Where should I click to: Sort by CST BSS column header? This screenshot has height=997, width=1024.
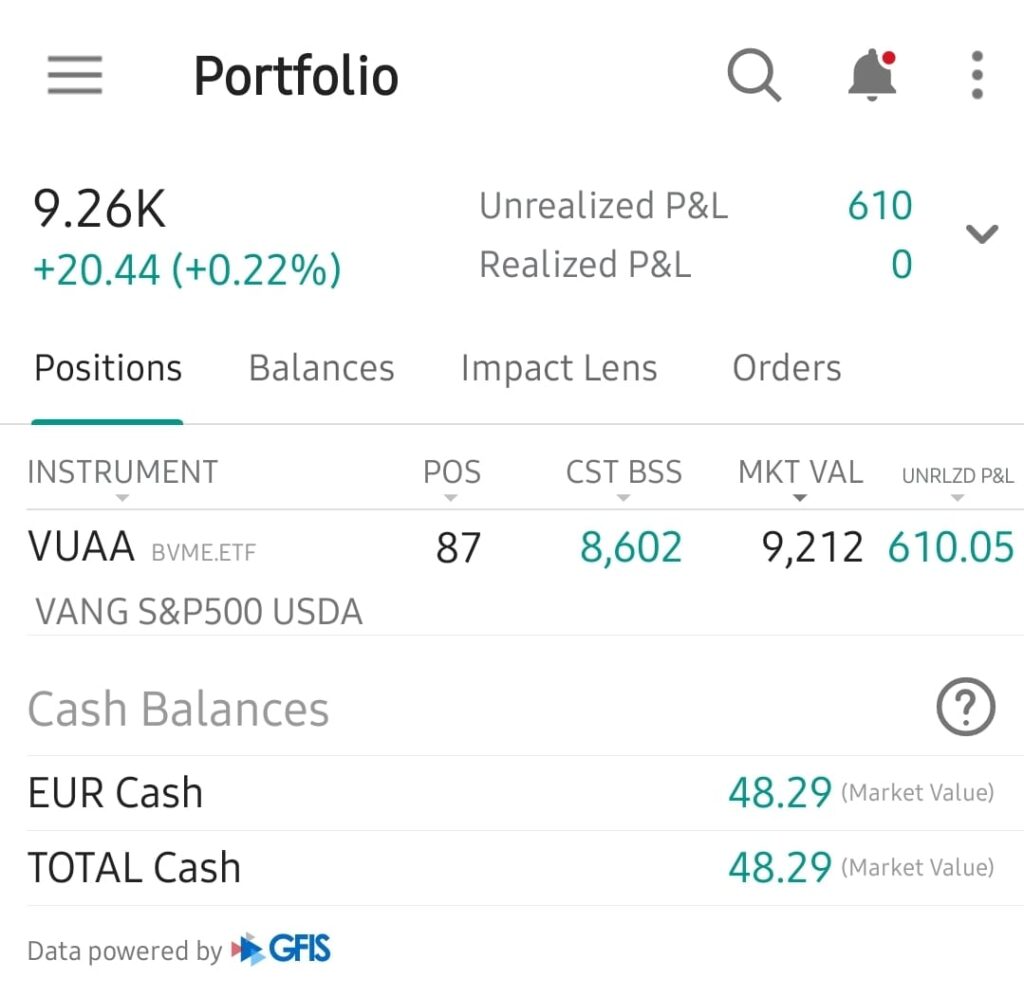pos(624,473)
